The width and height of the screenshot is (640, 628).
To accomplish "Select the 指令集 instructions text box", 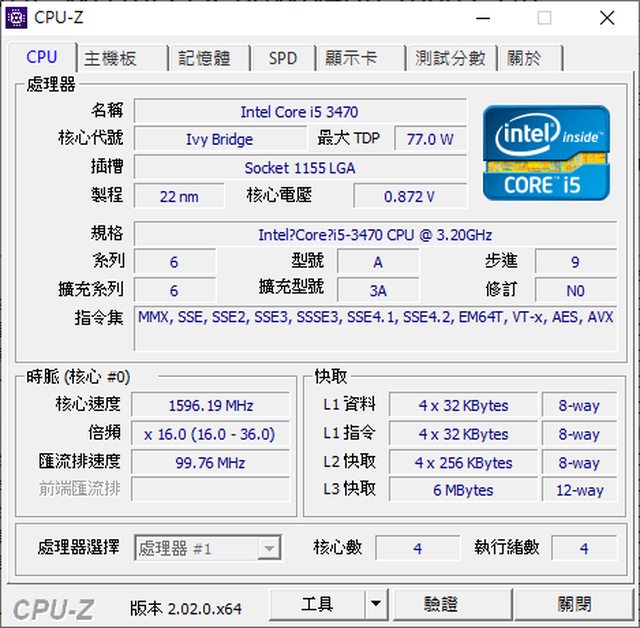I will coord(375,327).
